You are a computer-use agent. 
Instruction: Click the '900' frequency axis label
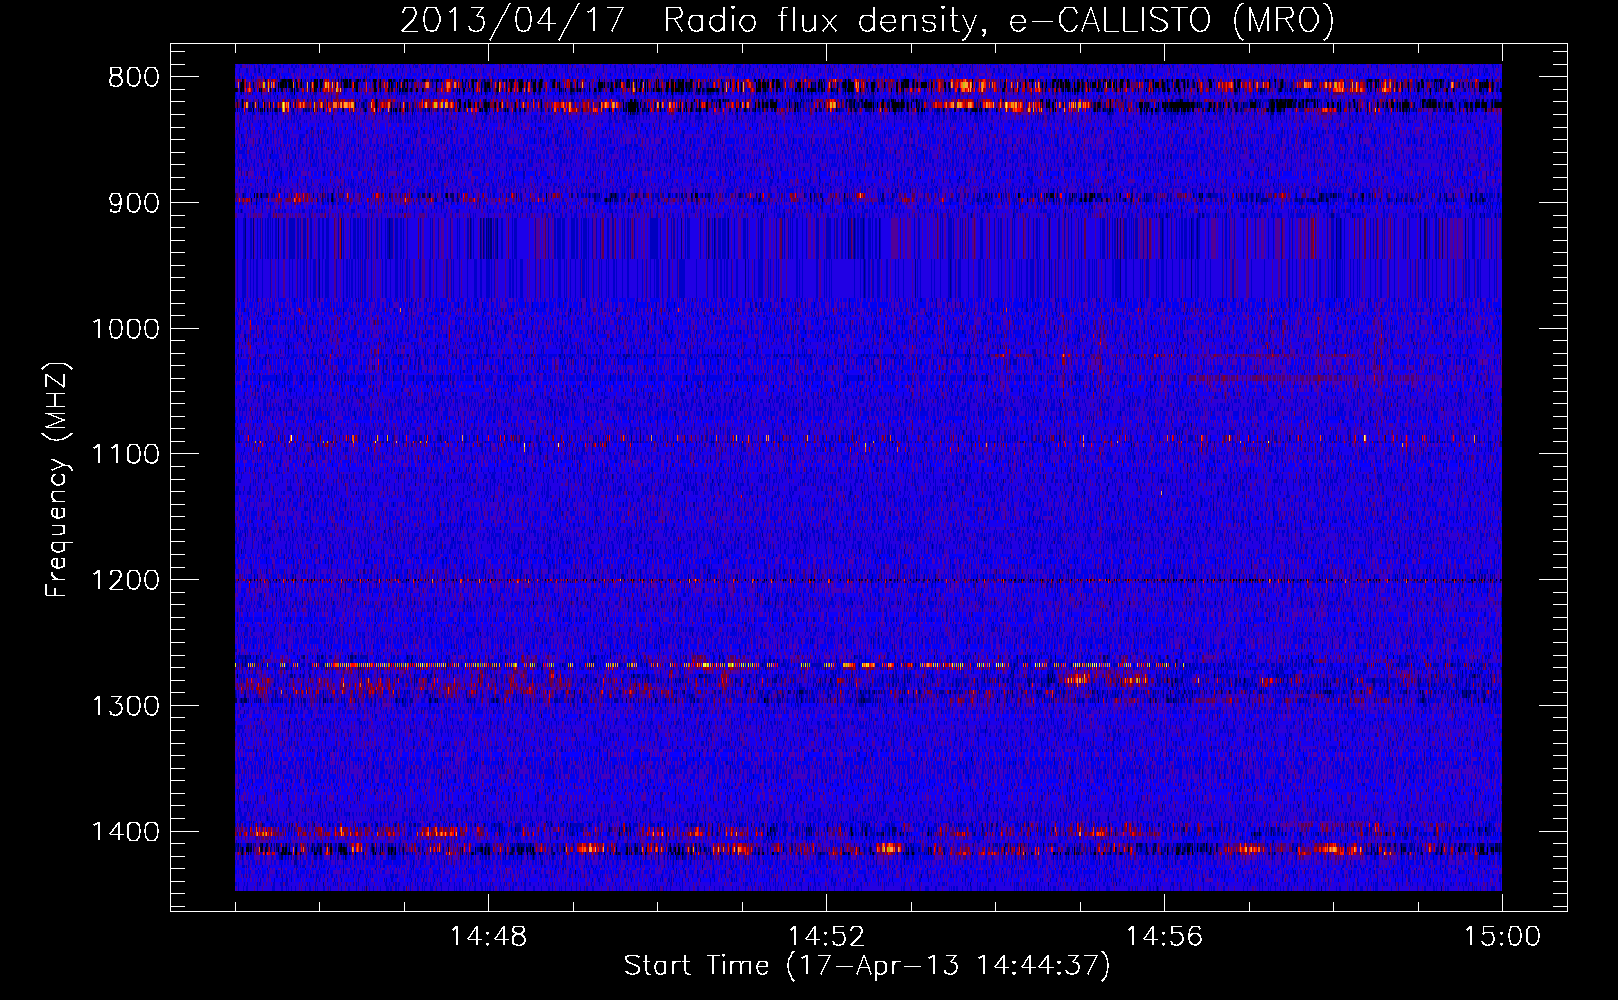point(134,203)
